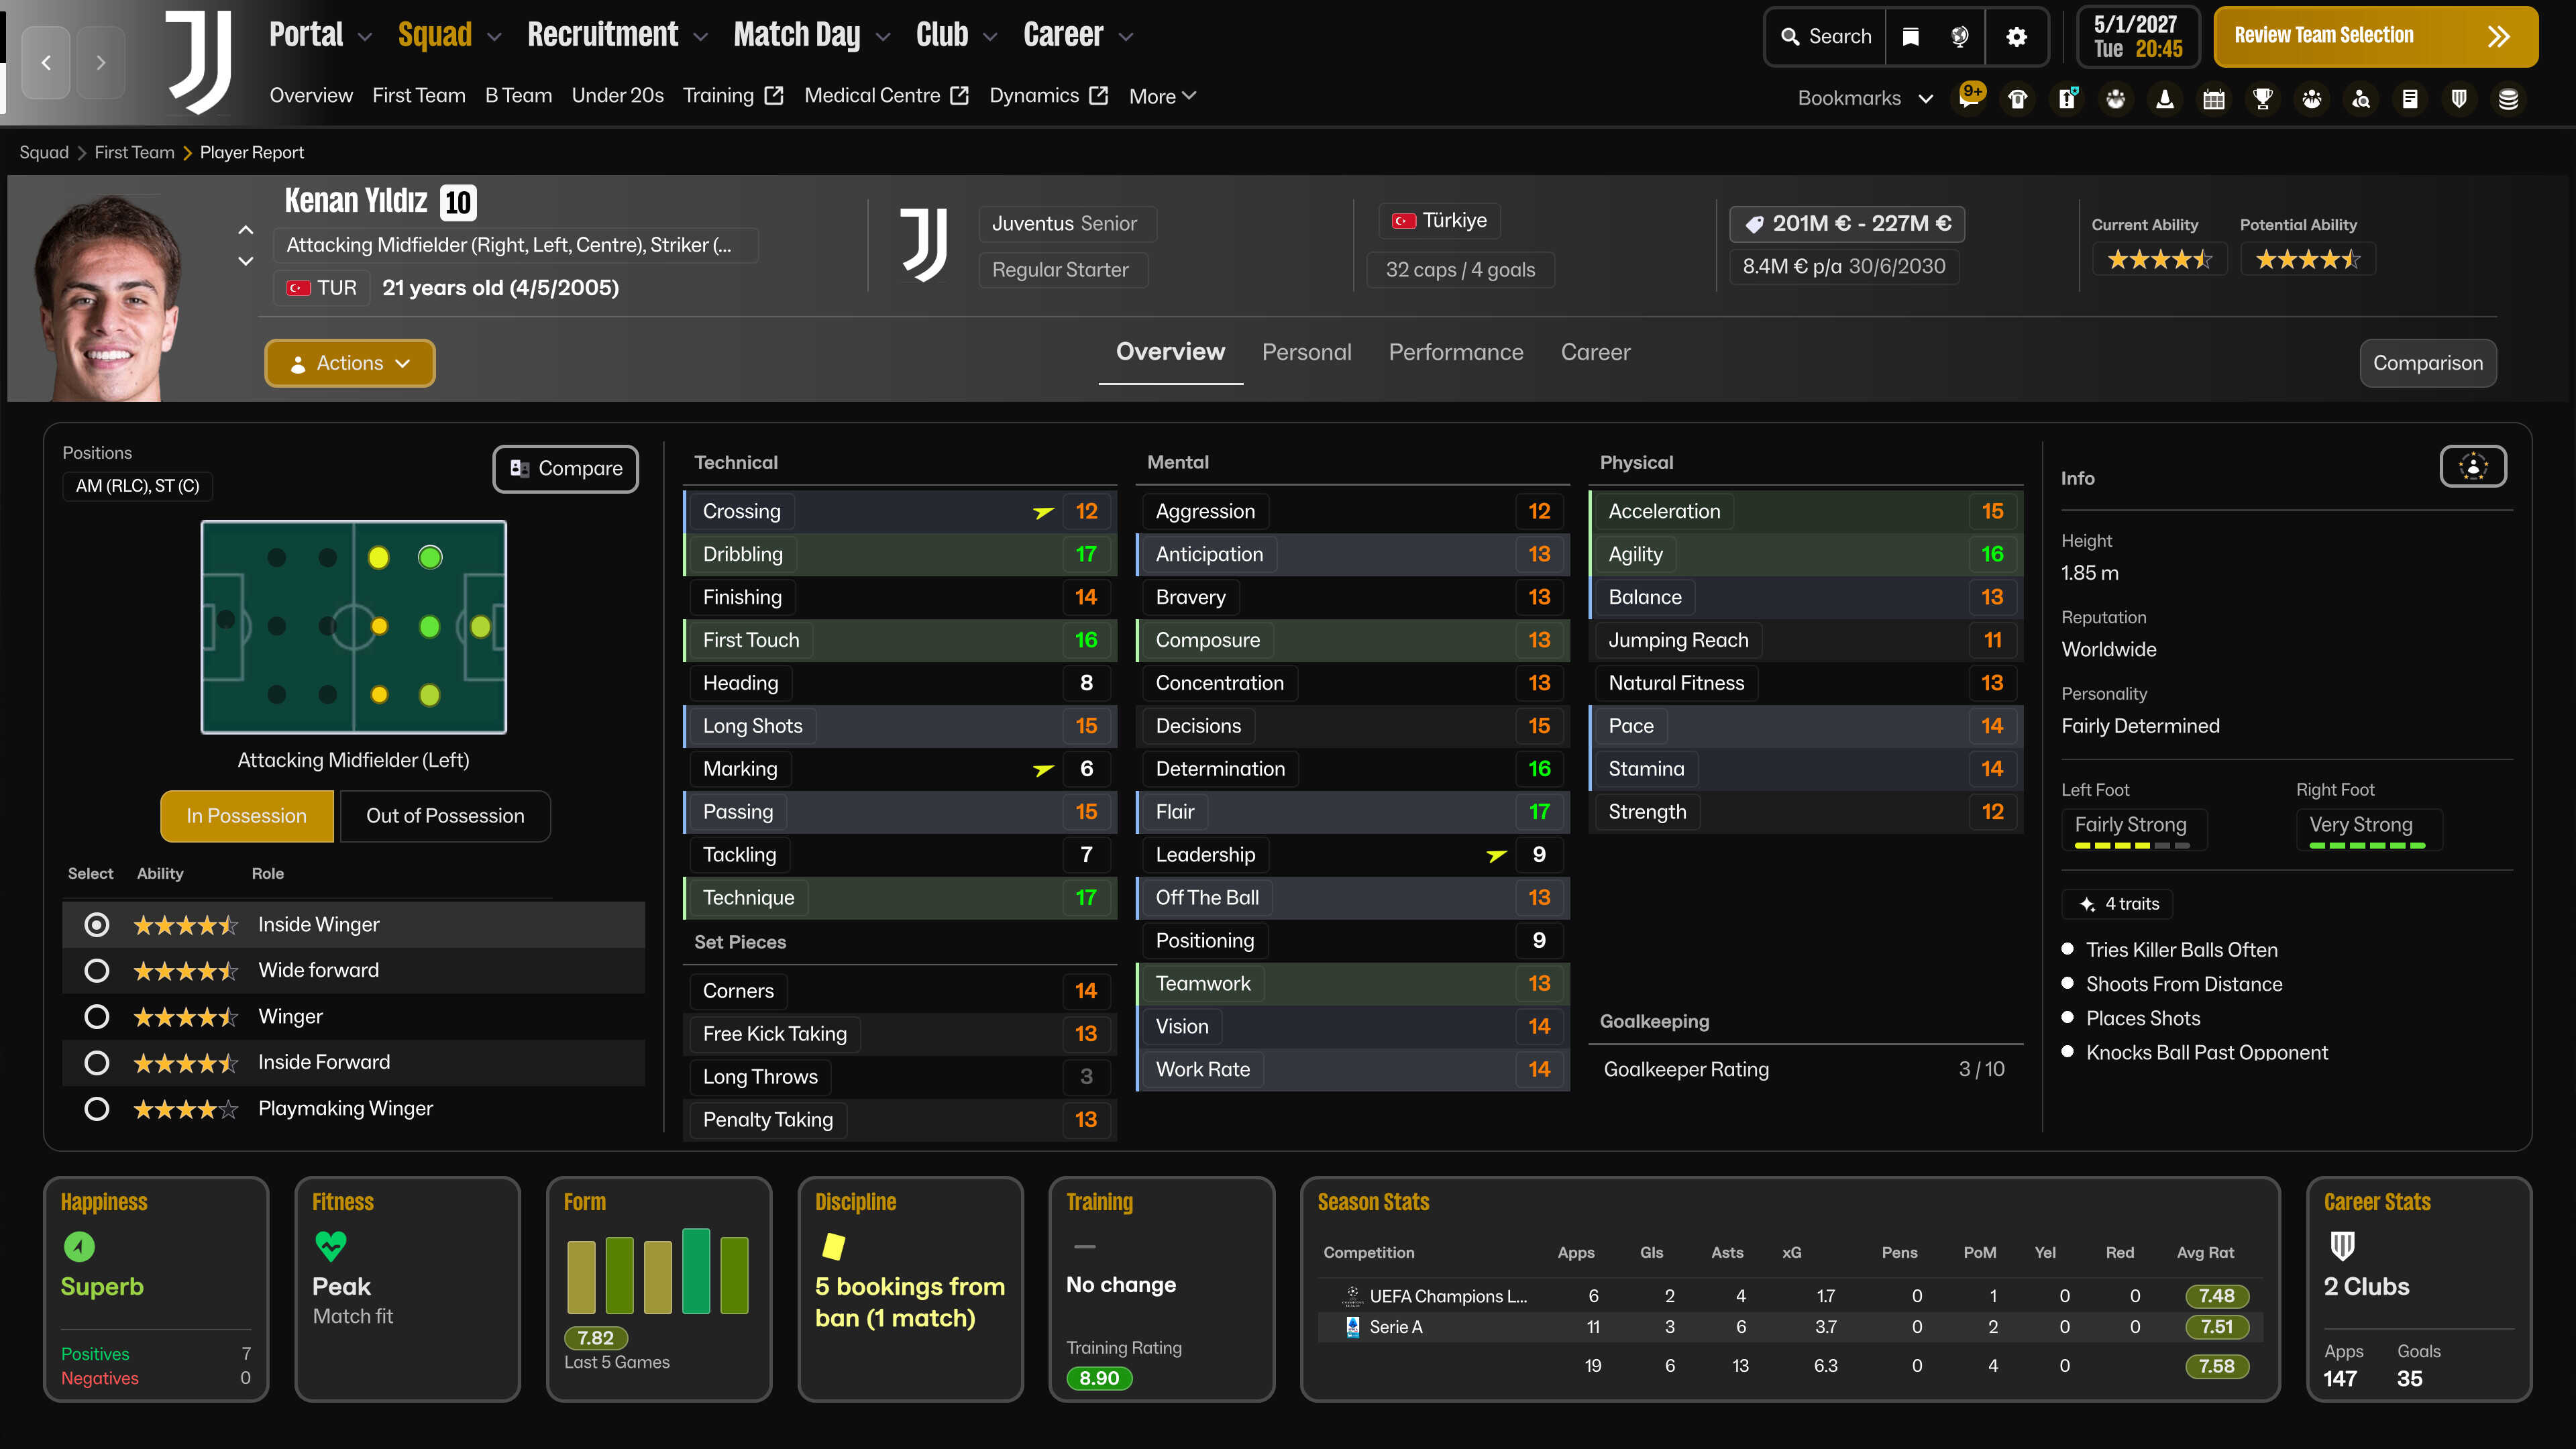Open settings gear icon

[x=2017, y=37]
